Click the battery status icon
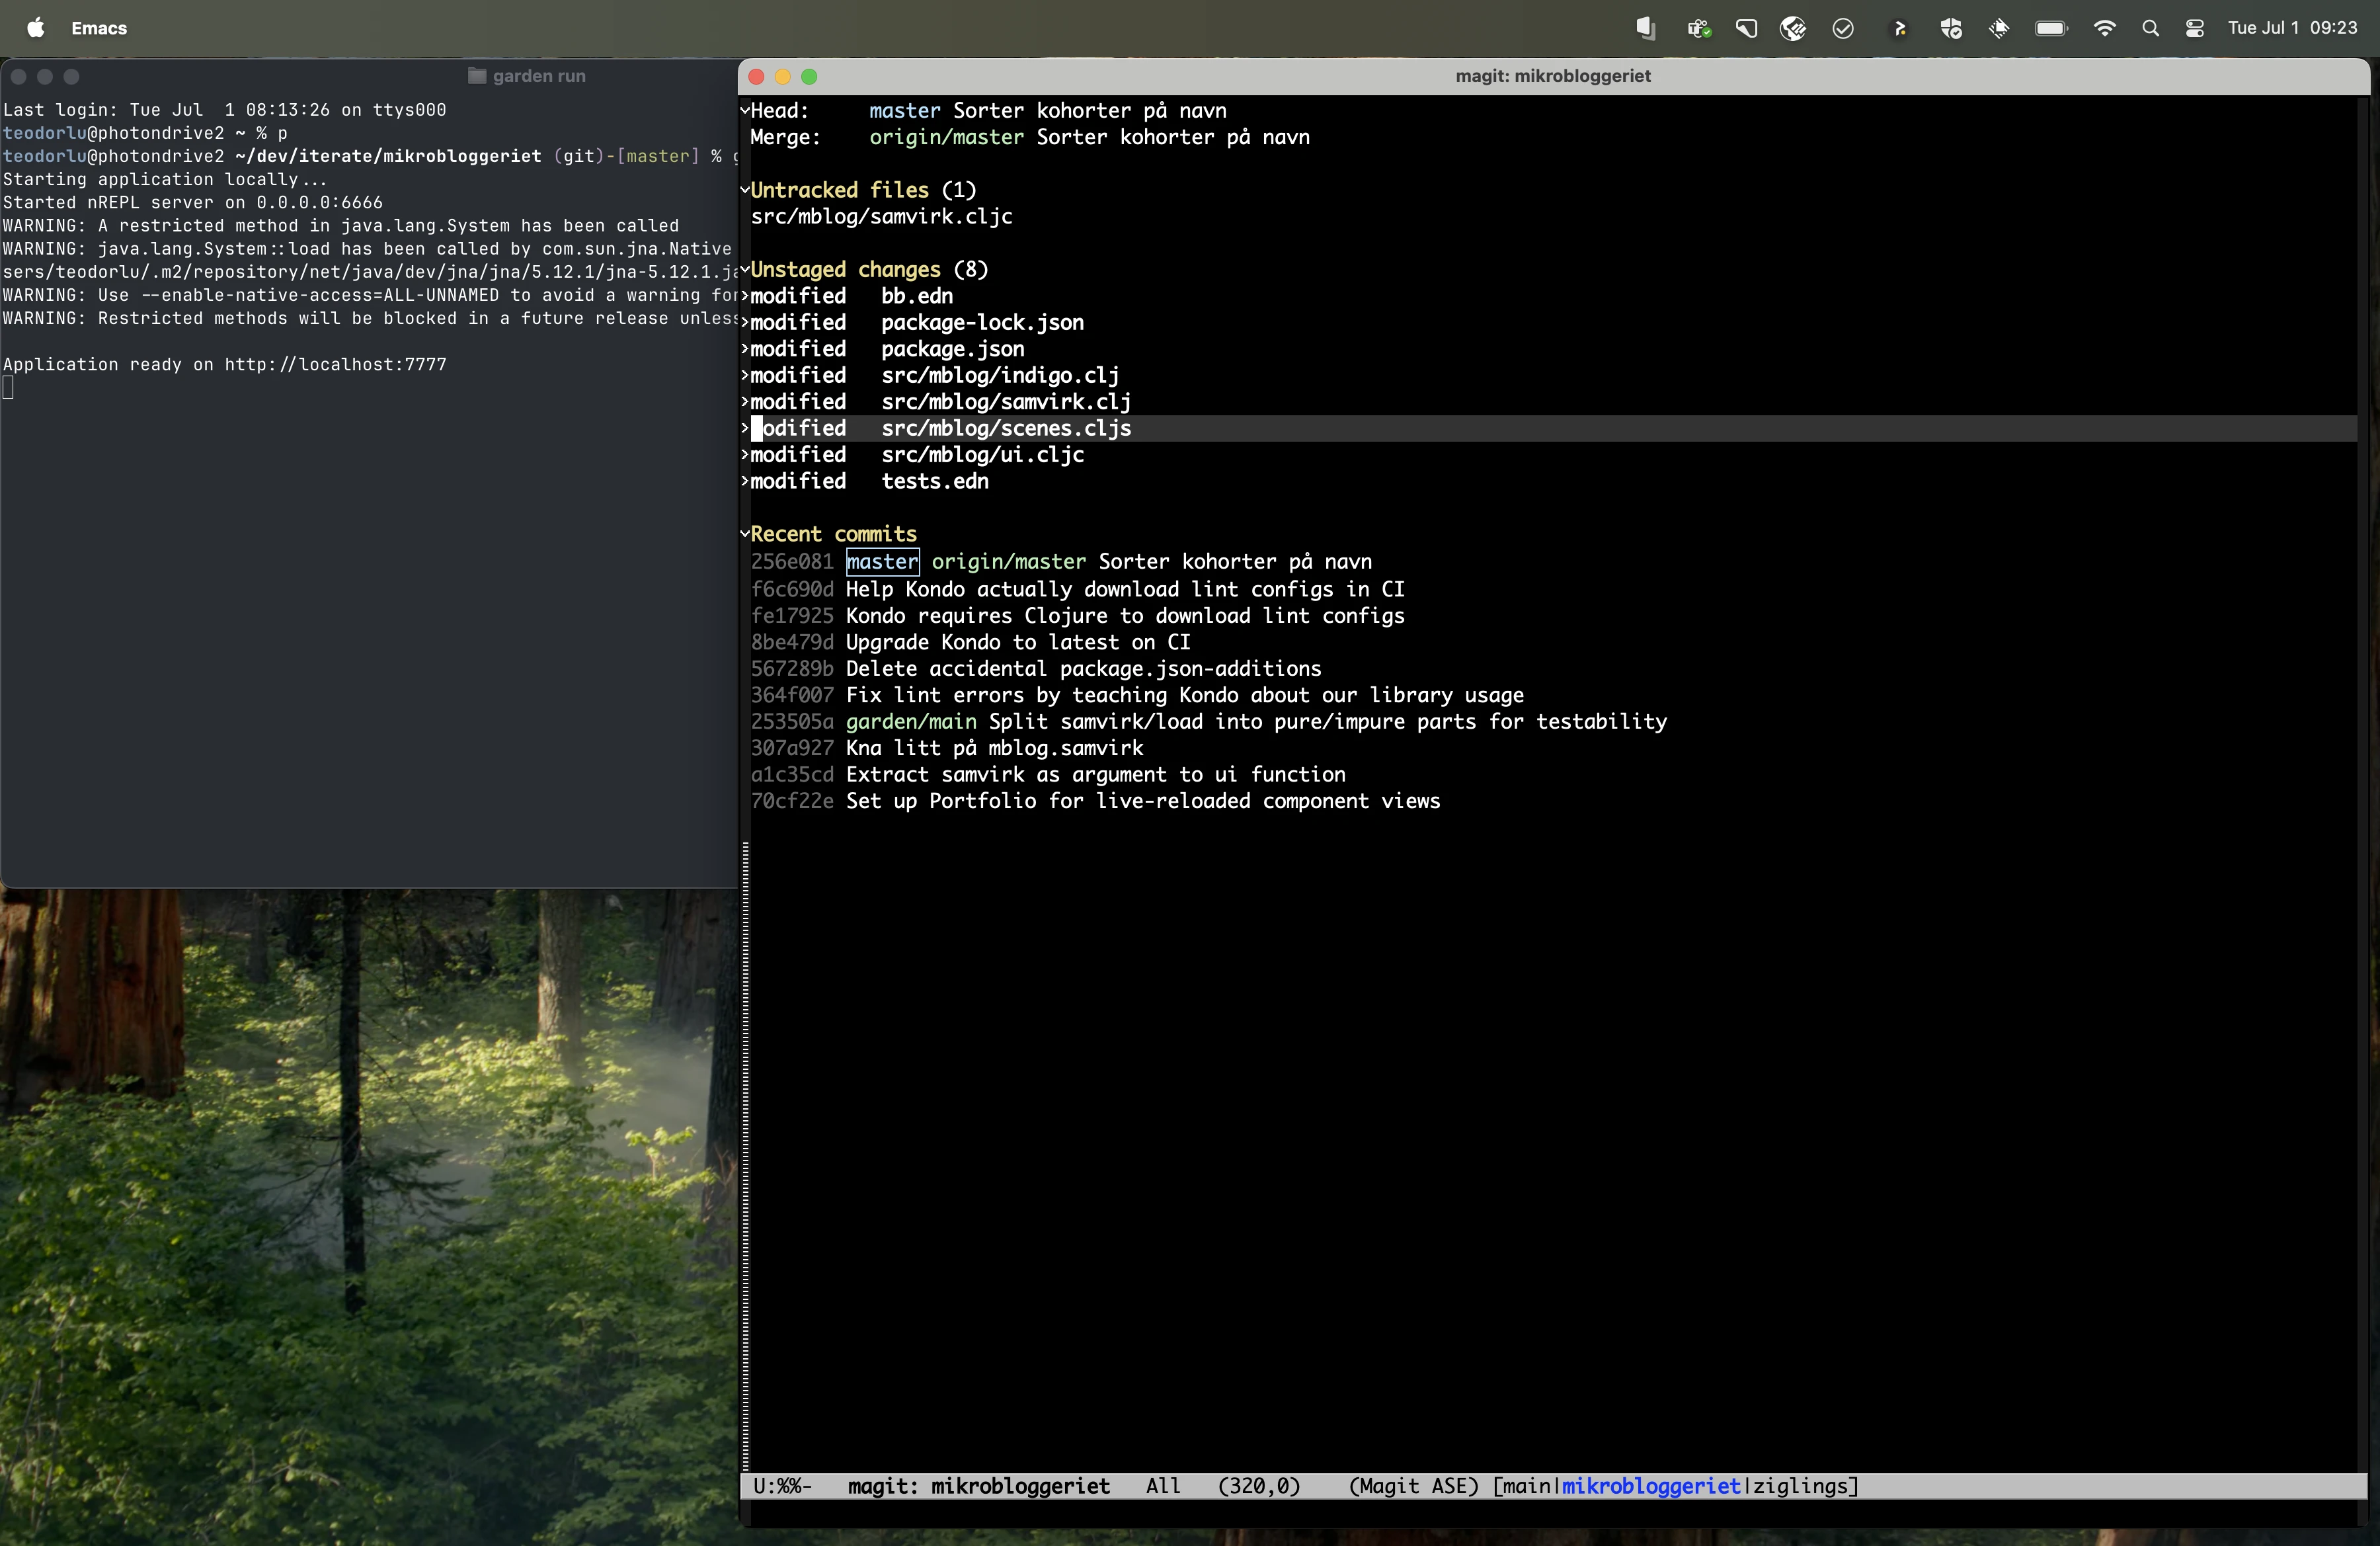Image resolution: width=2380 pixels, height=1546 pixels. click(2051, 28)
